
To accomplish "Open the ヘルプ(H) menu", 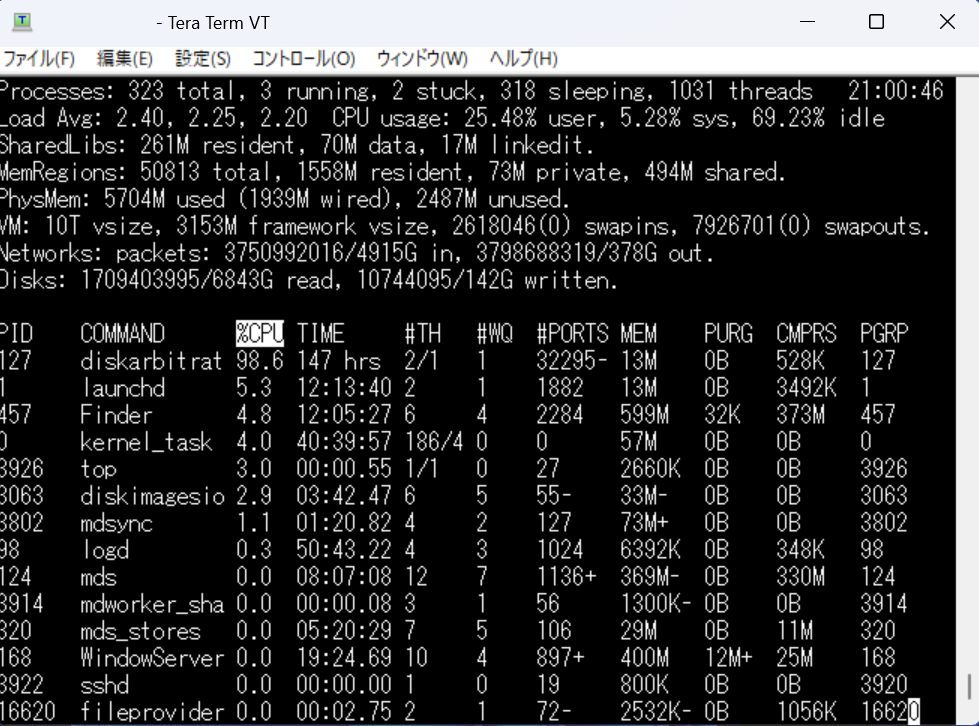I will [523, 59].
